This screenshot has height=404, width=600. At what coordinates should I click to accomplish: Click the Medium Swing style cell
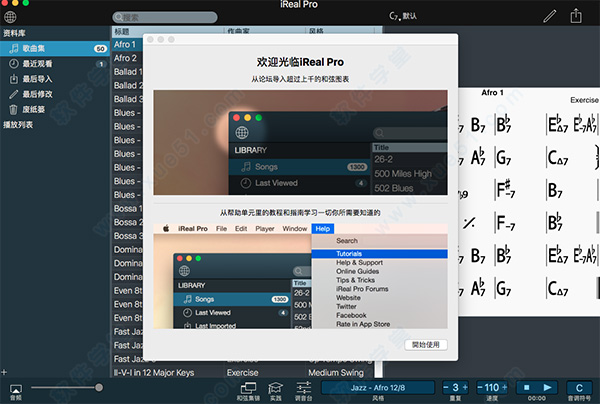[336, 373]
